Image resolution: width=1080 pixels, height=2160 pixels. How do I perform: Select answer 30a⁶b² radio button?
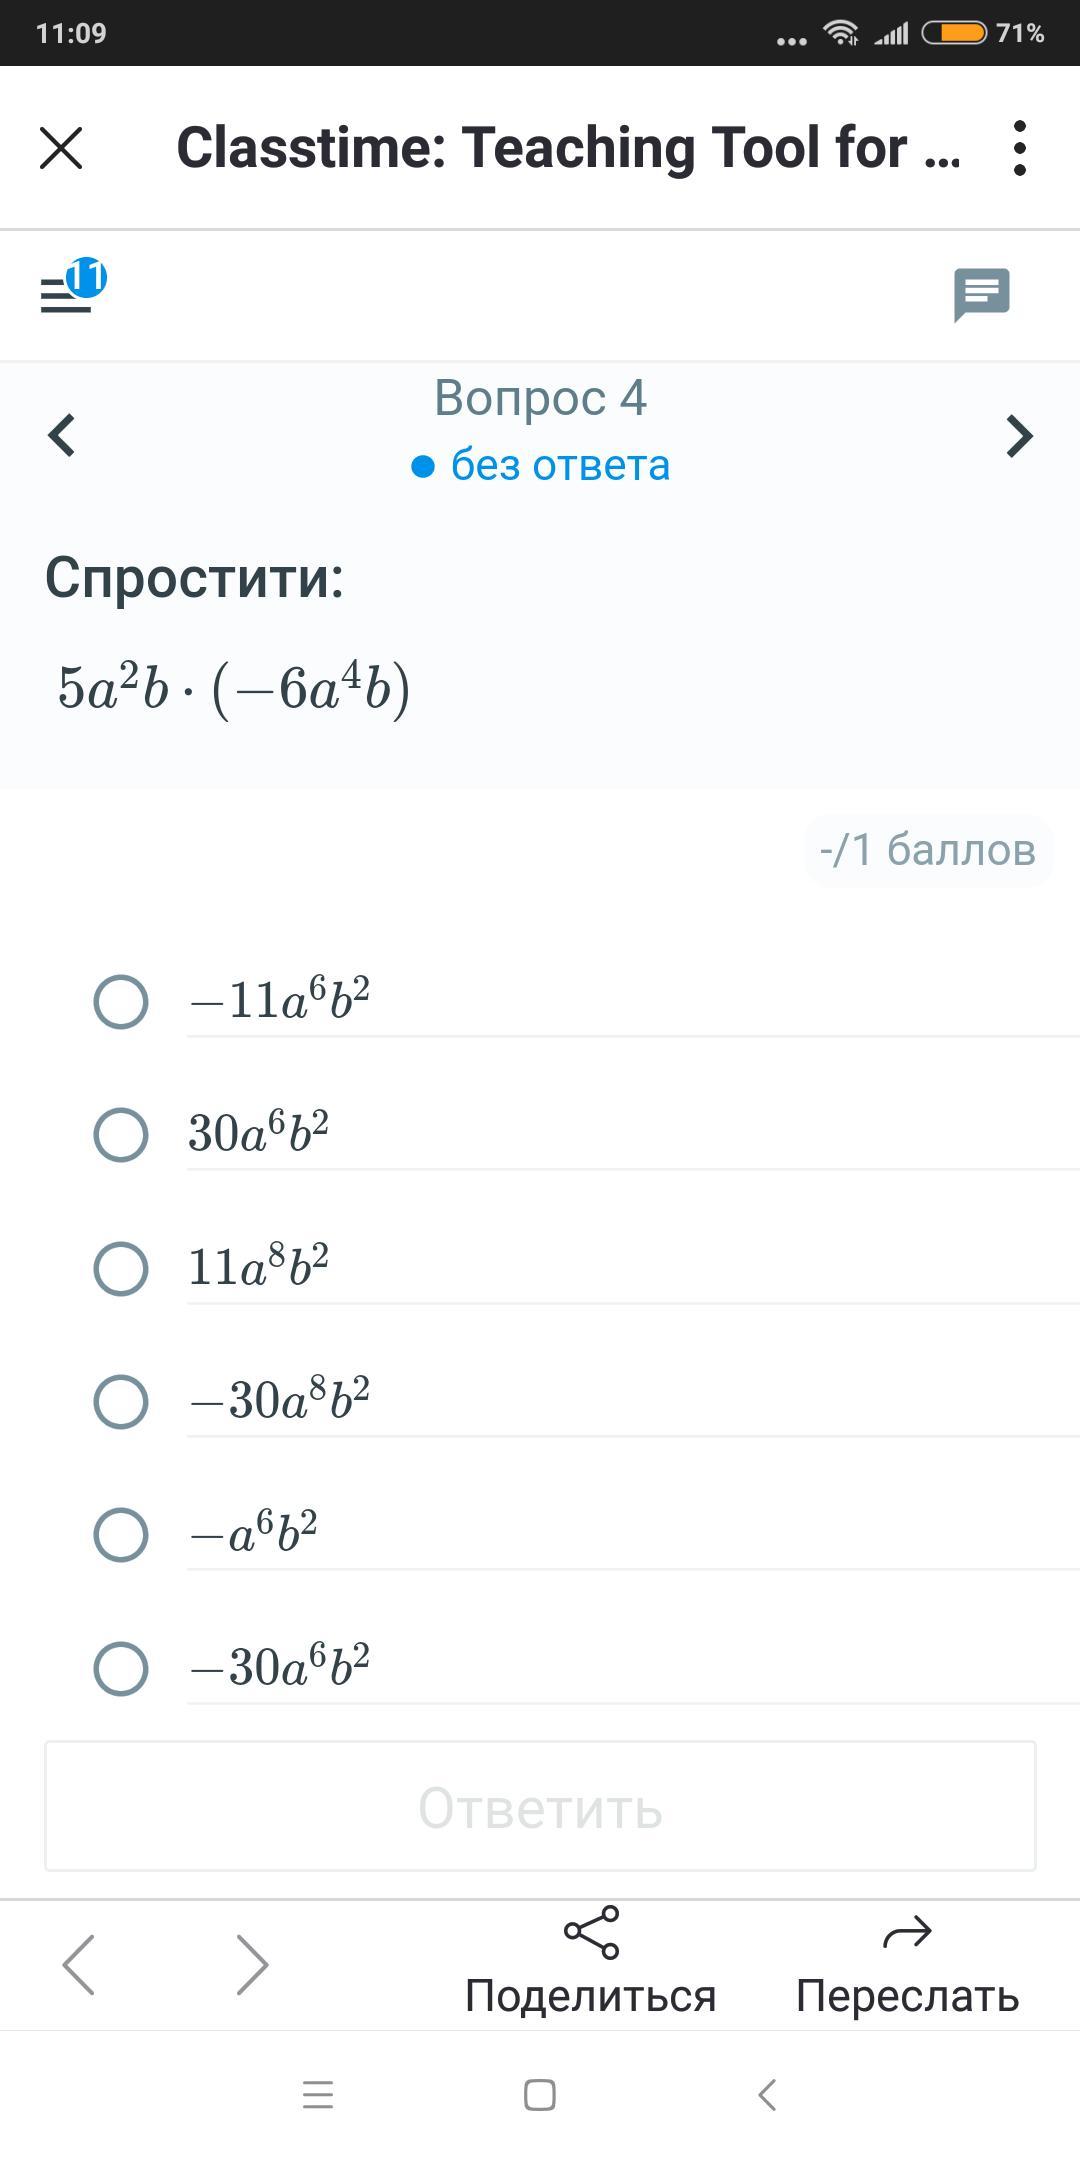(x=121, y=1134)
